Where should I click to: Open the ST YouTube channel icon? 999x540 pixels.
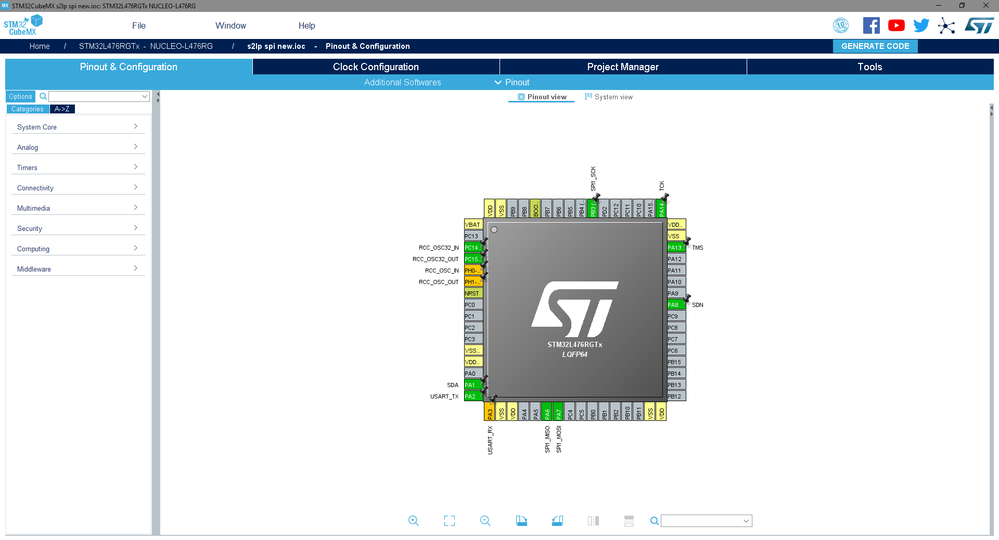896,25
